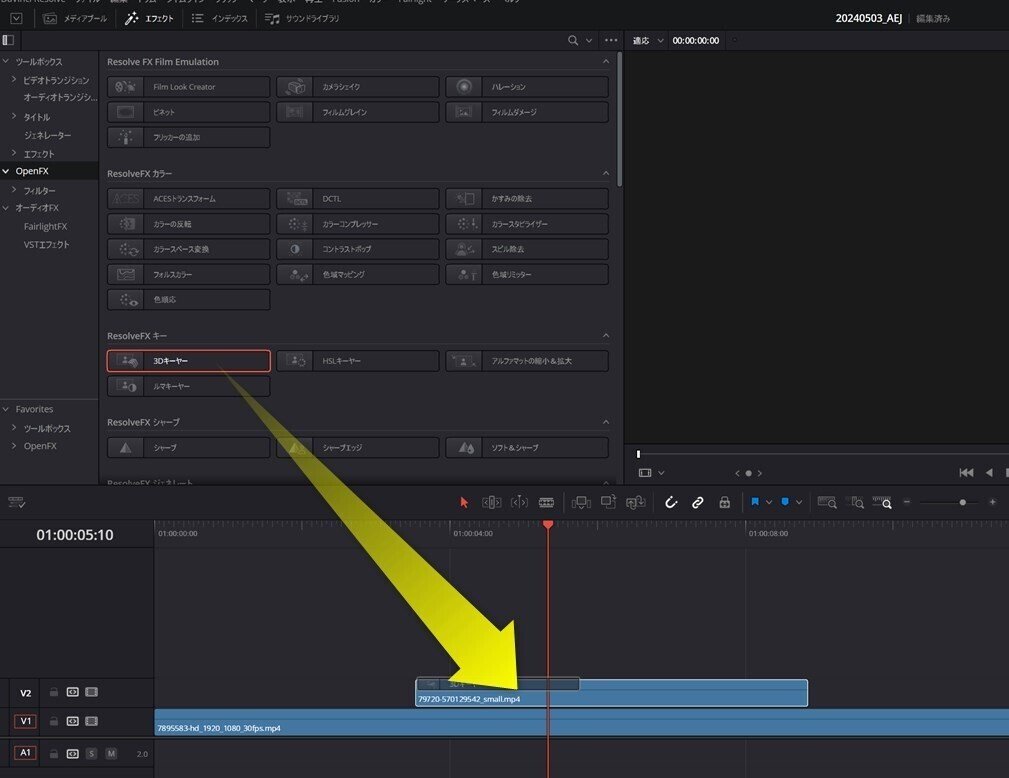Select ジェネレーター in the sidebar
Screen dimensions: 1009x778
pos(48,135)
